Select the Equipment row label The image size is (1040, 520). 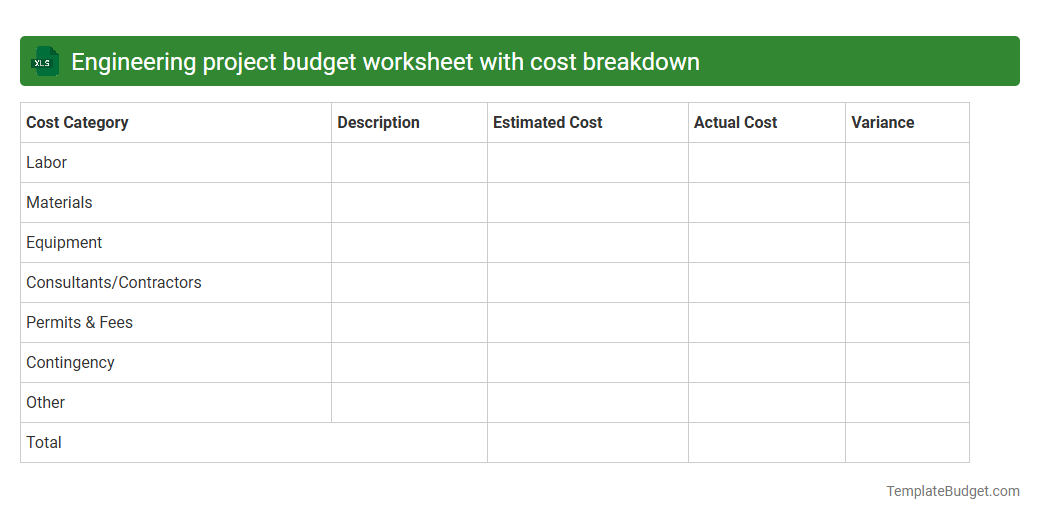(x=64, y=243)
